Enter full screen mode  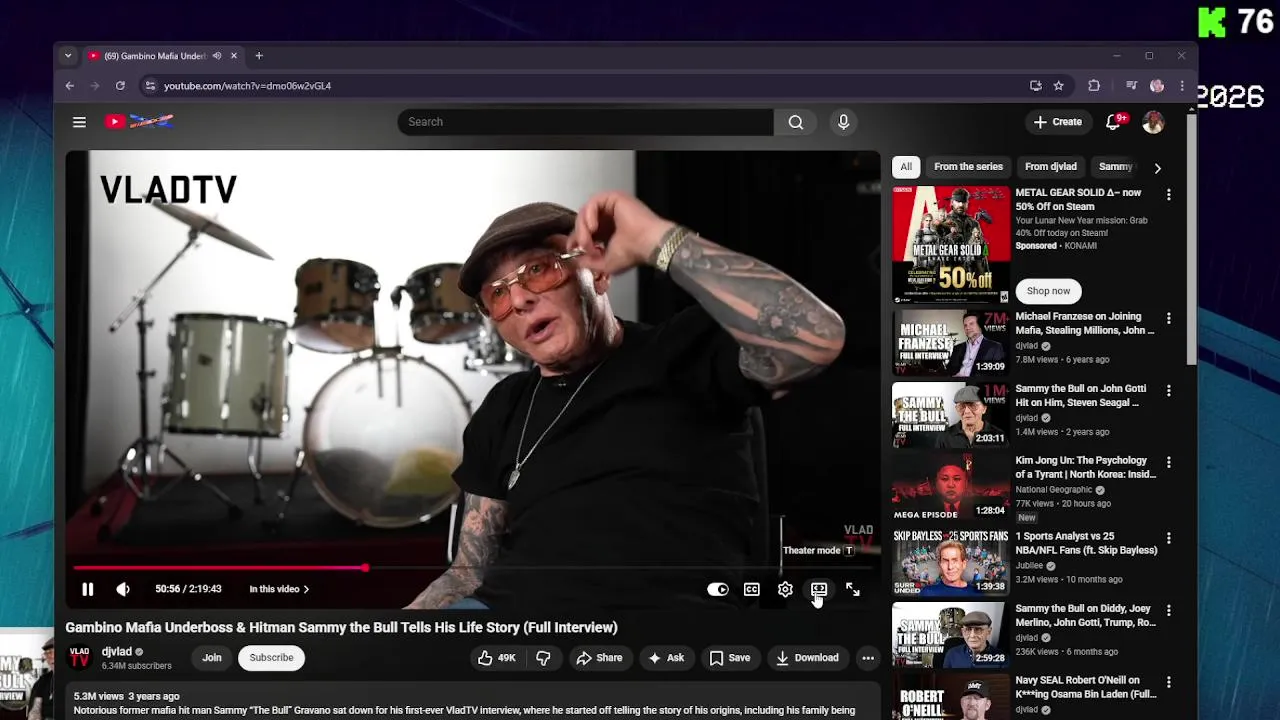(x=853, y=589)
